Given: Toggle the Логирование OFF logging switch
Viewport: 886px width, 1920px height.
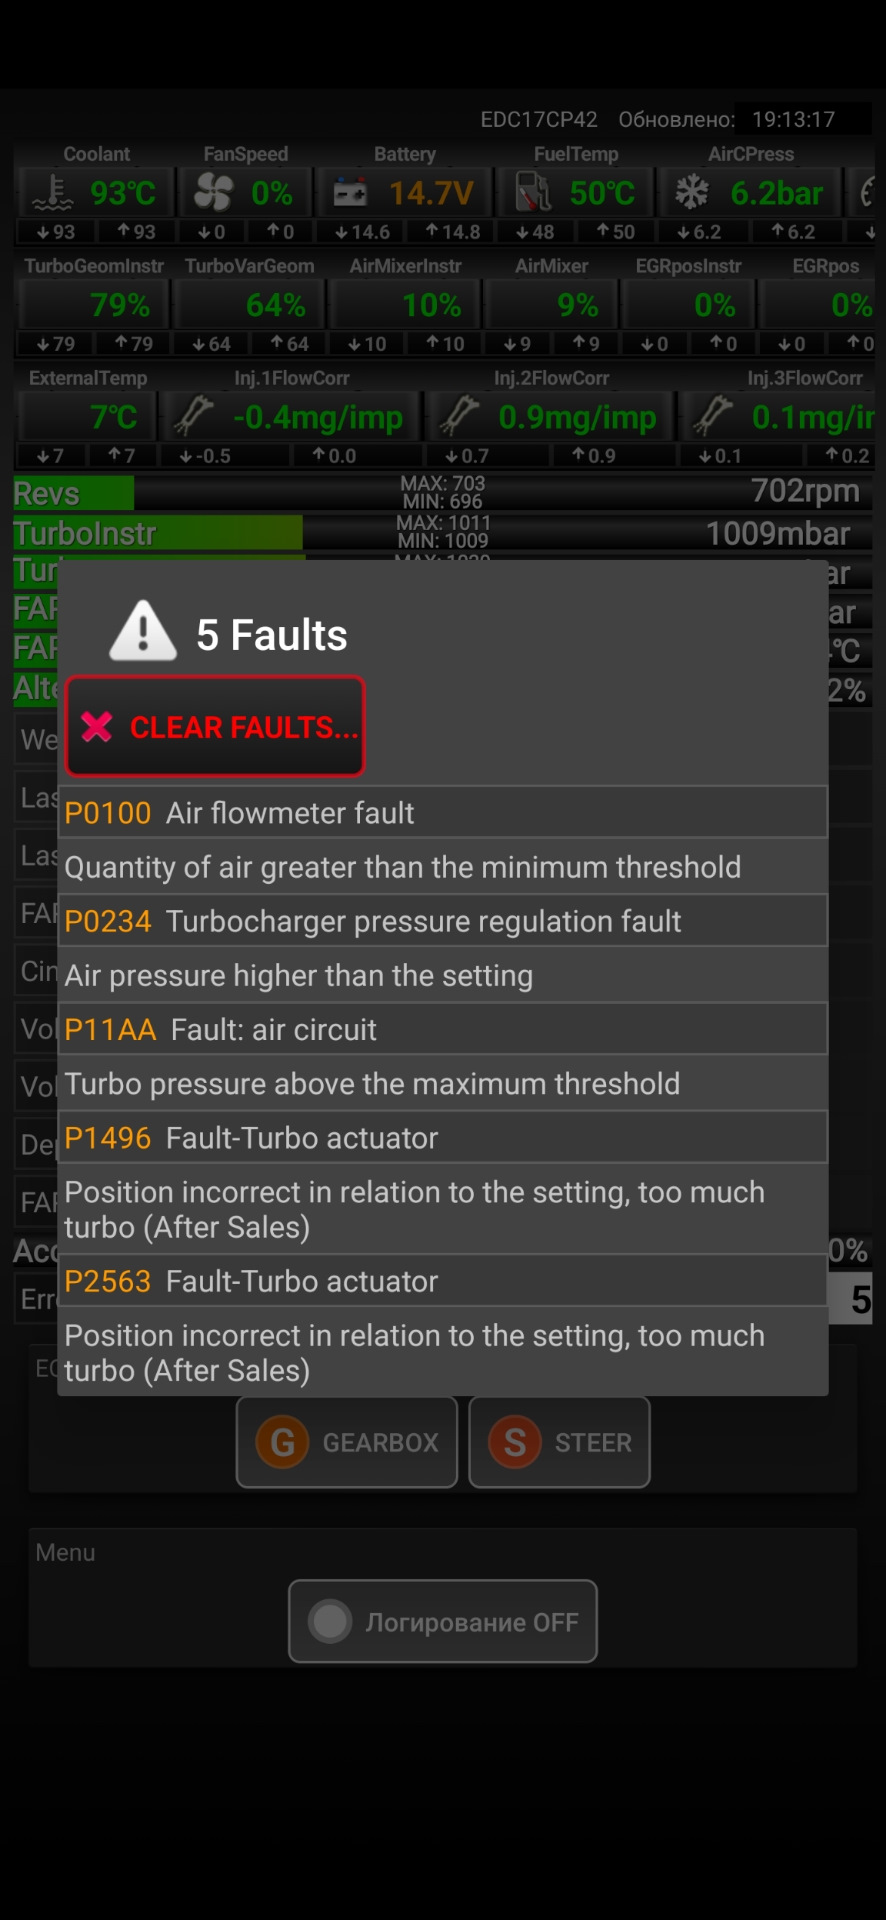Looking at the screenshot, I should [x=443, y=1621].
